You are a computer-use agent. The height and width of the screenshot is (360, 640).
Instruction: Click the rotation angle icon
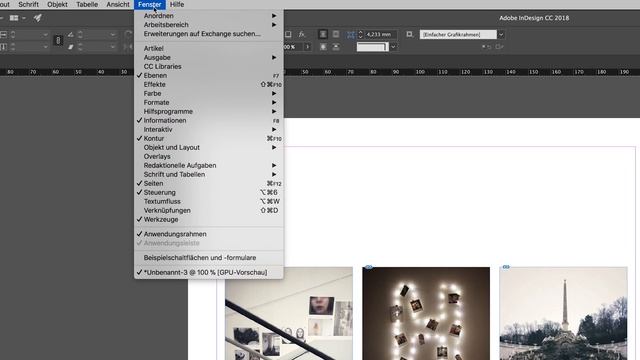click(x=71, y=35)
